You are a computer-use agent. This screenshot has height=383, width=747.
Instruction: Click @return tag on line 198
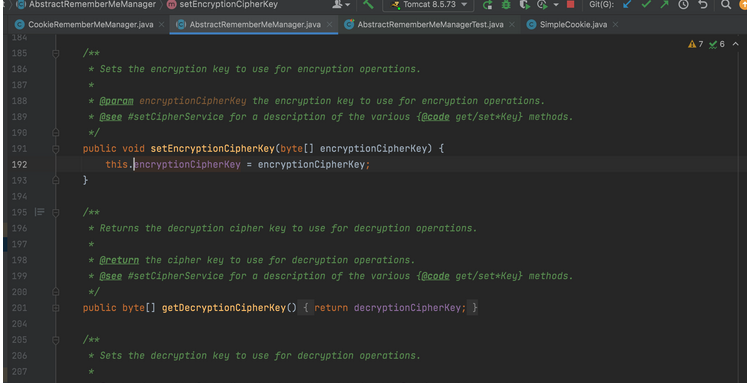(x=119, y=260)
